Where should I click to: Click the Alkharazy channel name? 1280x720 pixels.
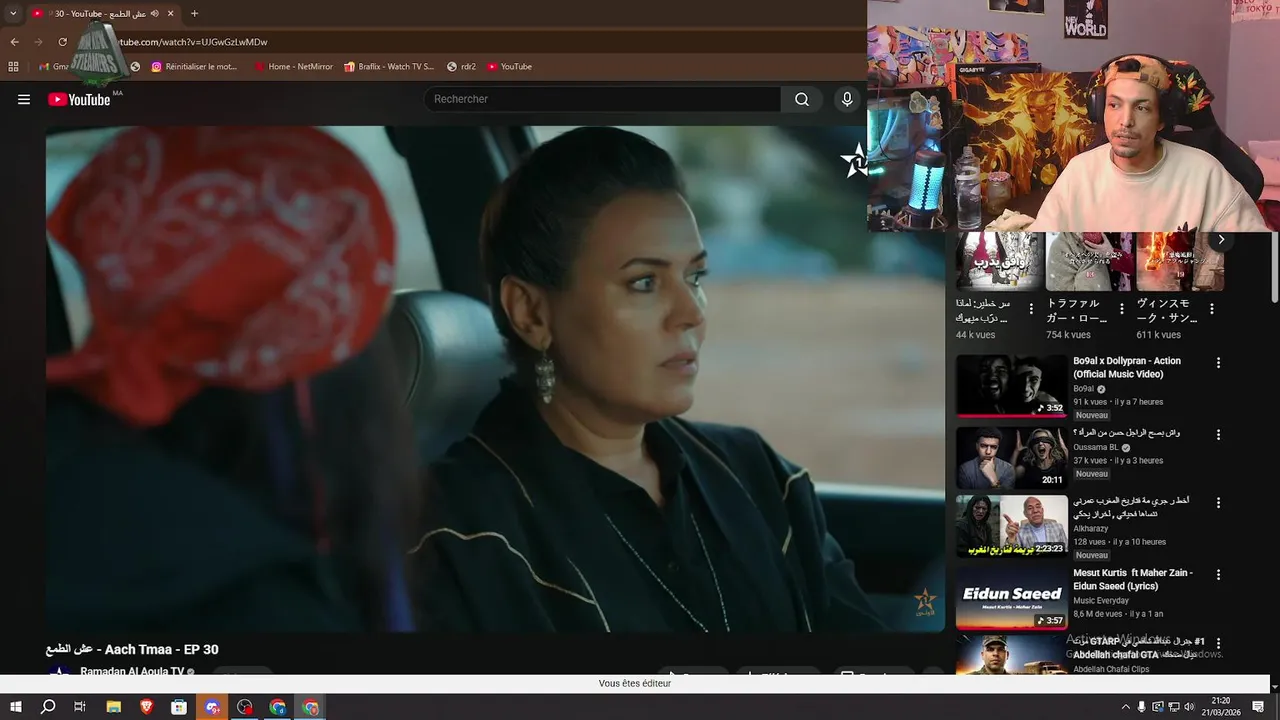coord(1091,529)
